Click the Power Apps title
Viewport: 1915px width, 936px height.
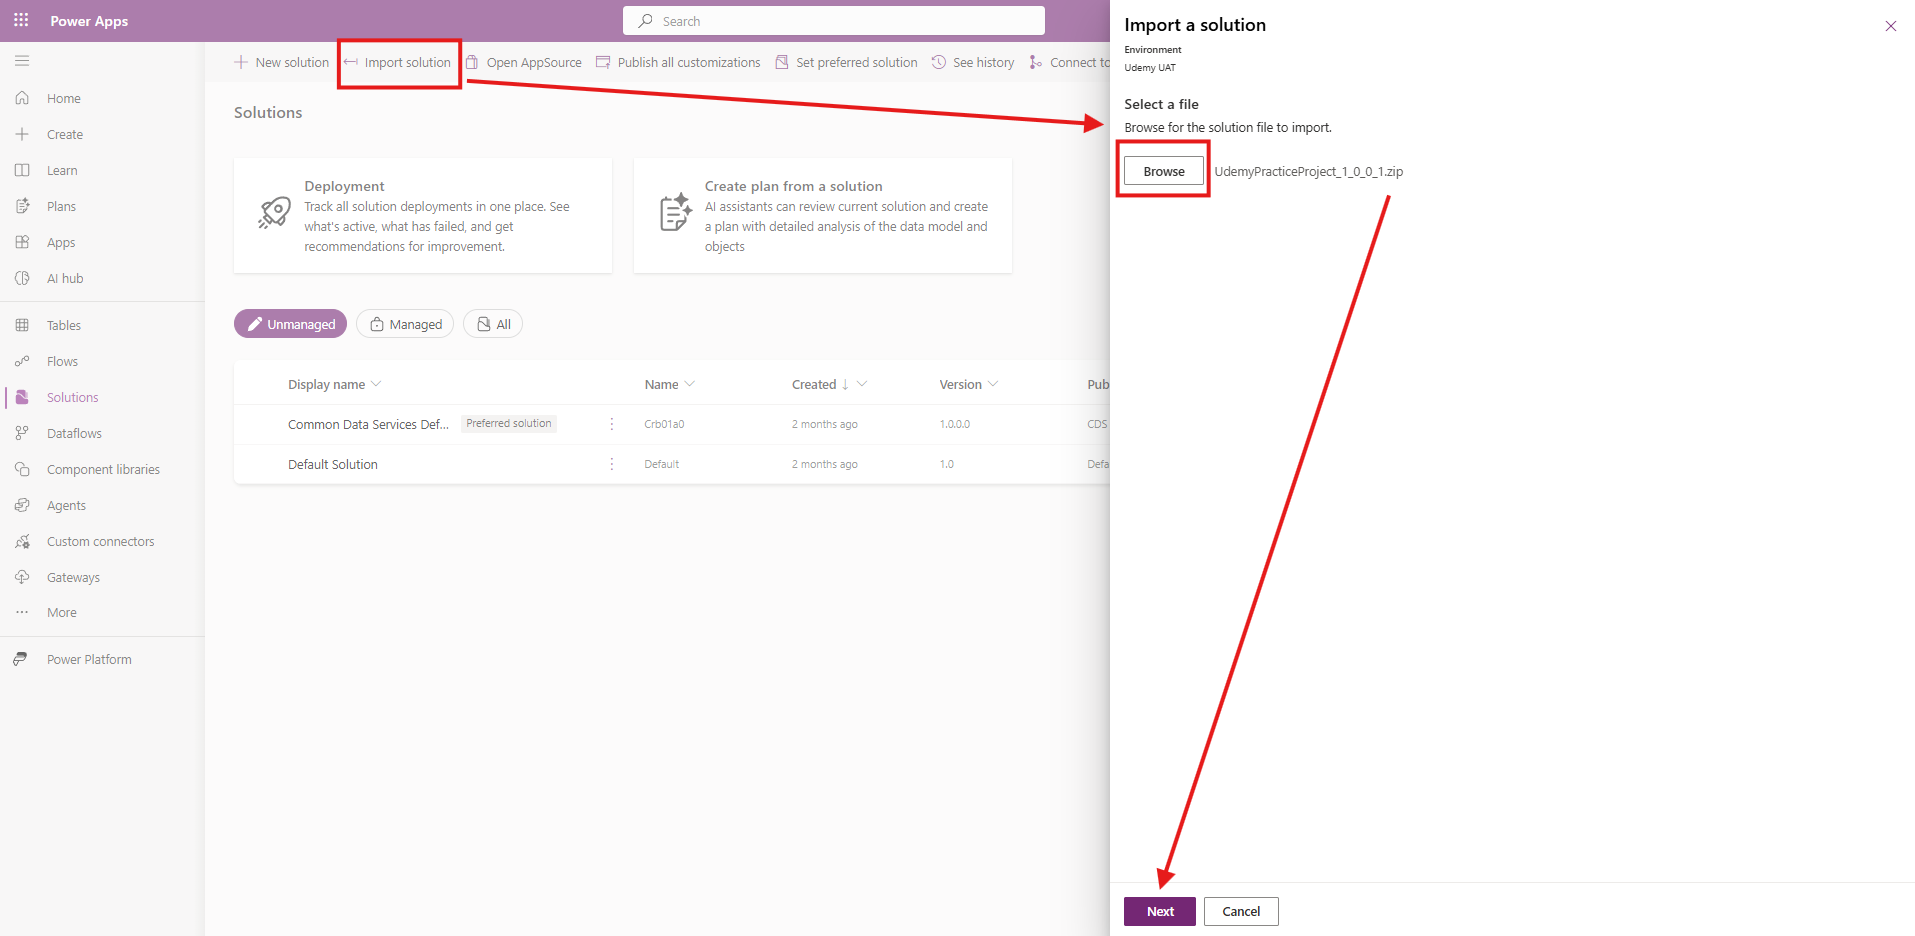(89, 21)
